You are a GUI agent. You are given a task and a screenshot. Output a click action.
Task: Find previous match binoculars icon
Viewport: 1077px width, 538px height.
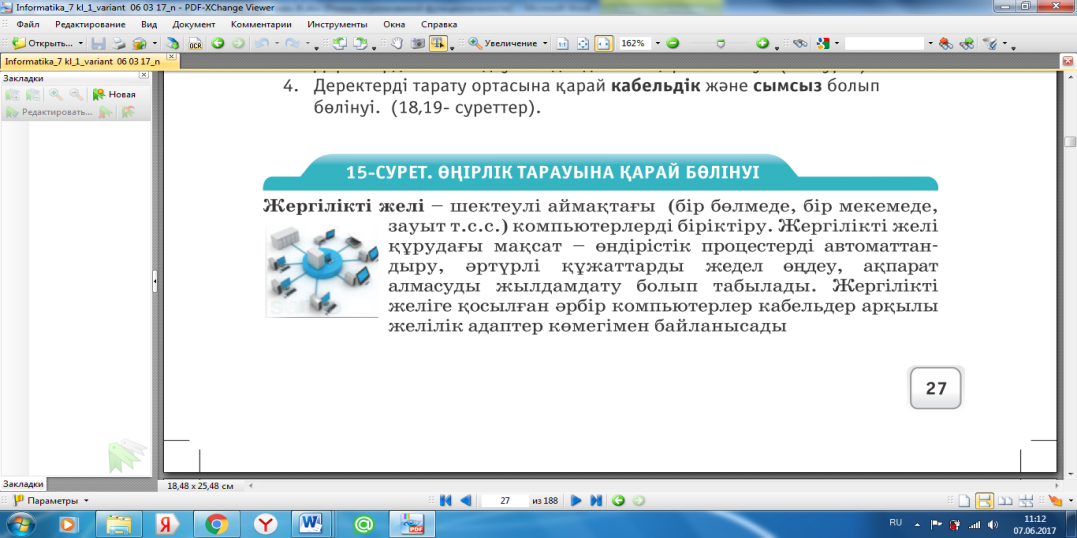point(946,43)
